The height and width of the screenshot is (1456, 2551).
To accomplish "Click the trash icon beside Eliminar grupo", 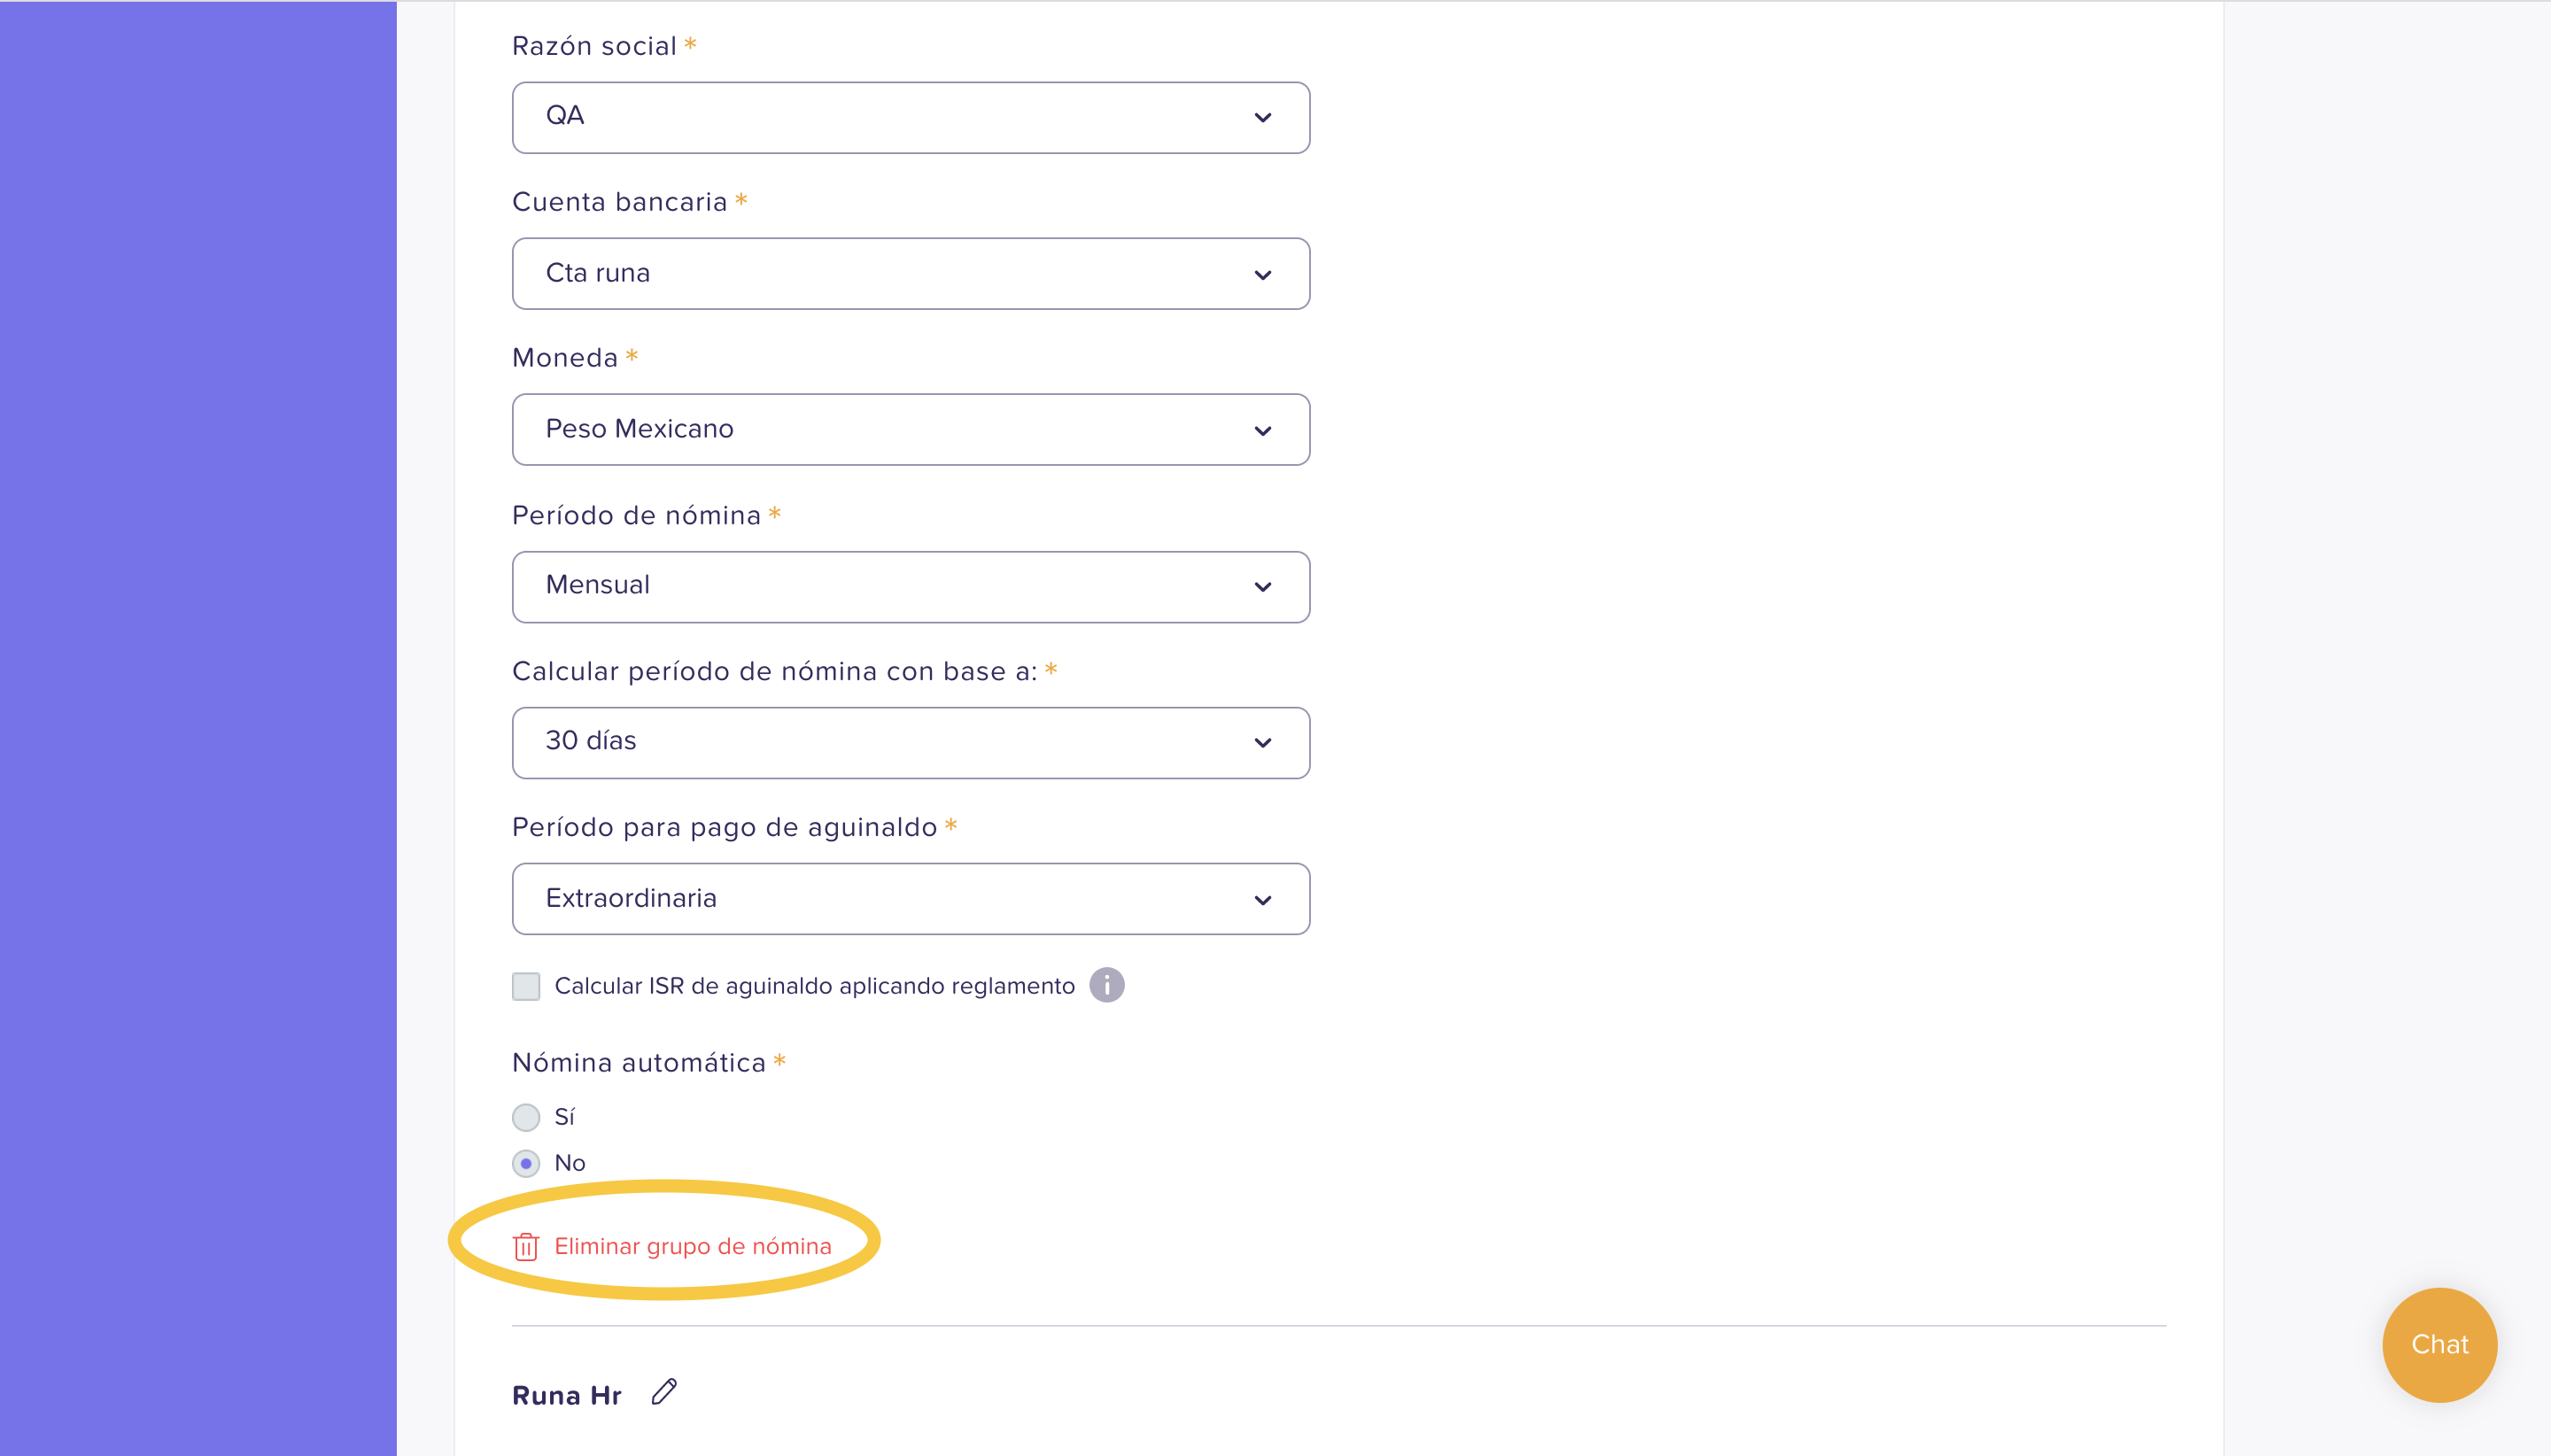I will 526,1246.
